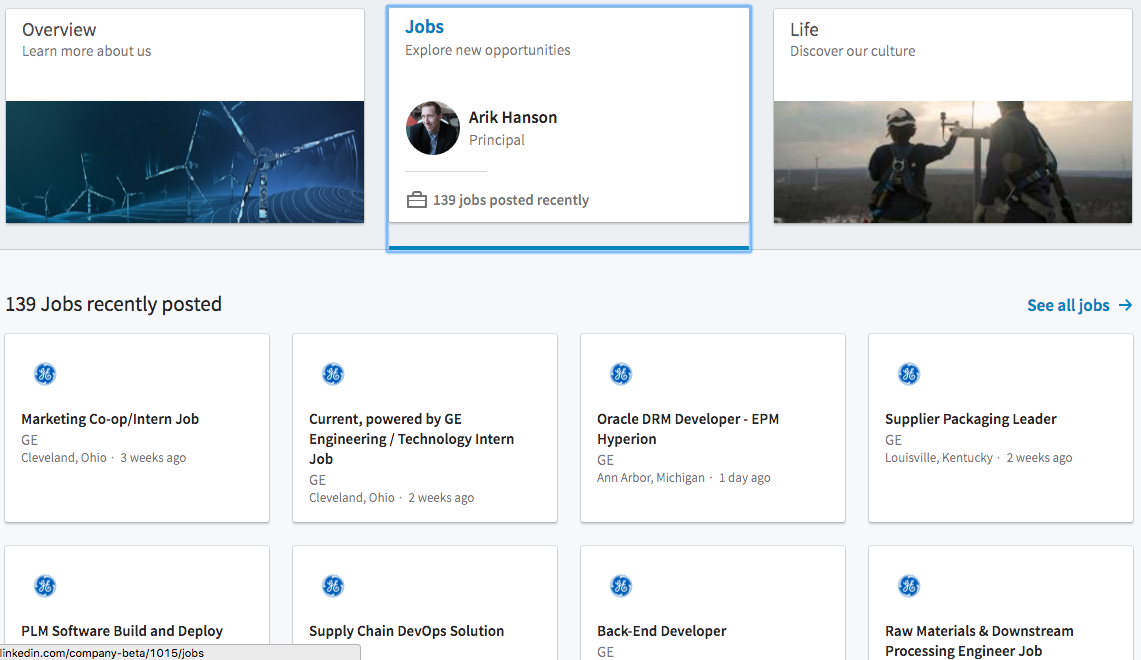Open Raw Materials & Downstream Processing Engineer Job
The width and height of the screenshot is (1141, 660).
(979, 640)
